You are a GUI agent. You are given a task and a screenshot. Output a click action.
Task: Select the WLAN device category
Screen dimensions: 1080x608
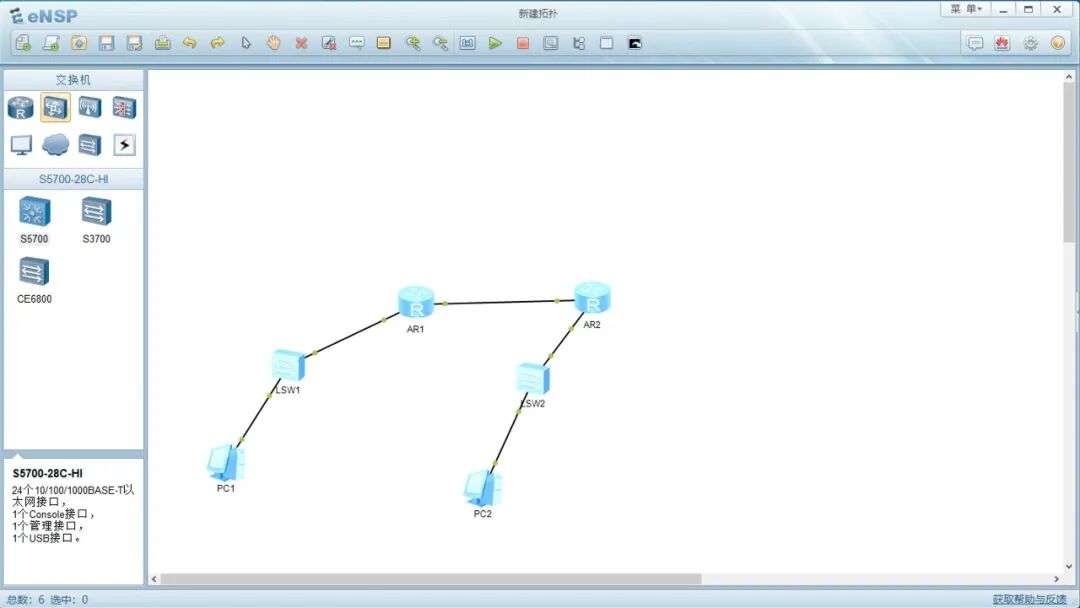click(90, 108)
